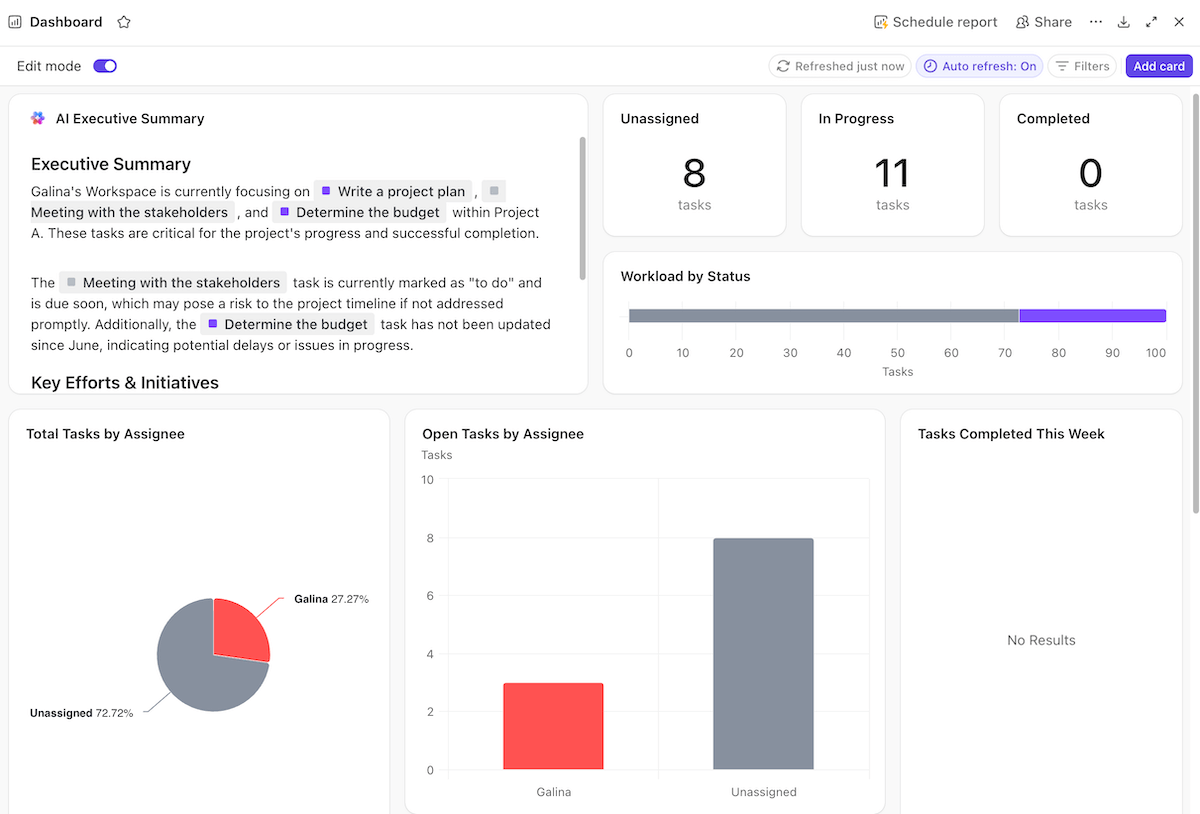Open Schedule report
This screenshot has width=1200, height=814.
point(935,21)
